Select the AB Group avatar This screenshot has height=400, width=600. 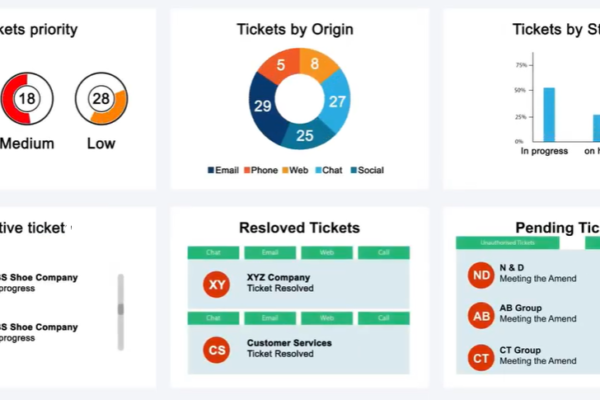pyautogui.click(x=481, y=316)
